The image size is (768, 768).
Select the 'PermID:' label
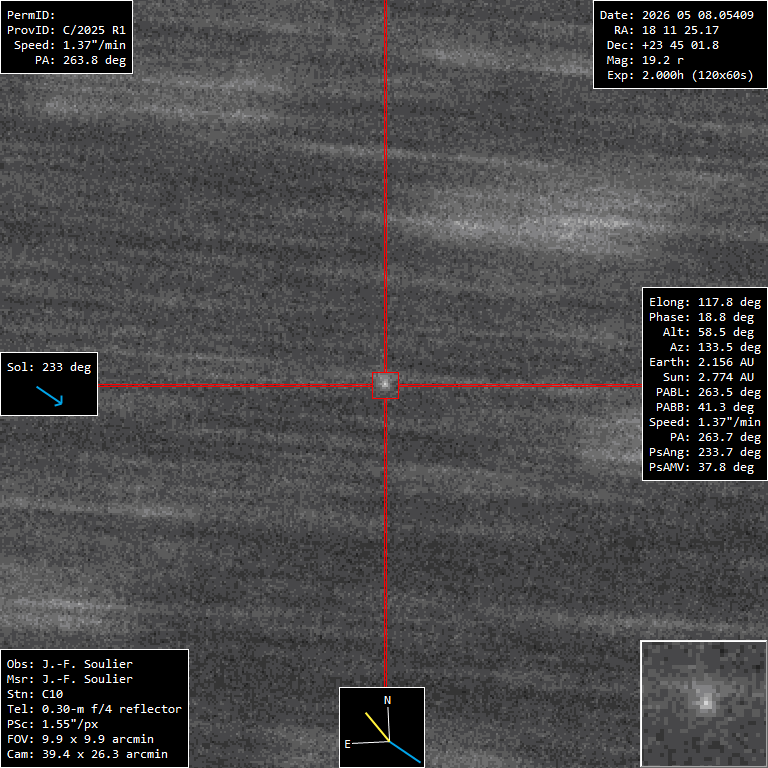point(31,15)
